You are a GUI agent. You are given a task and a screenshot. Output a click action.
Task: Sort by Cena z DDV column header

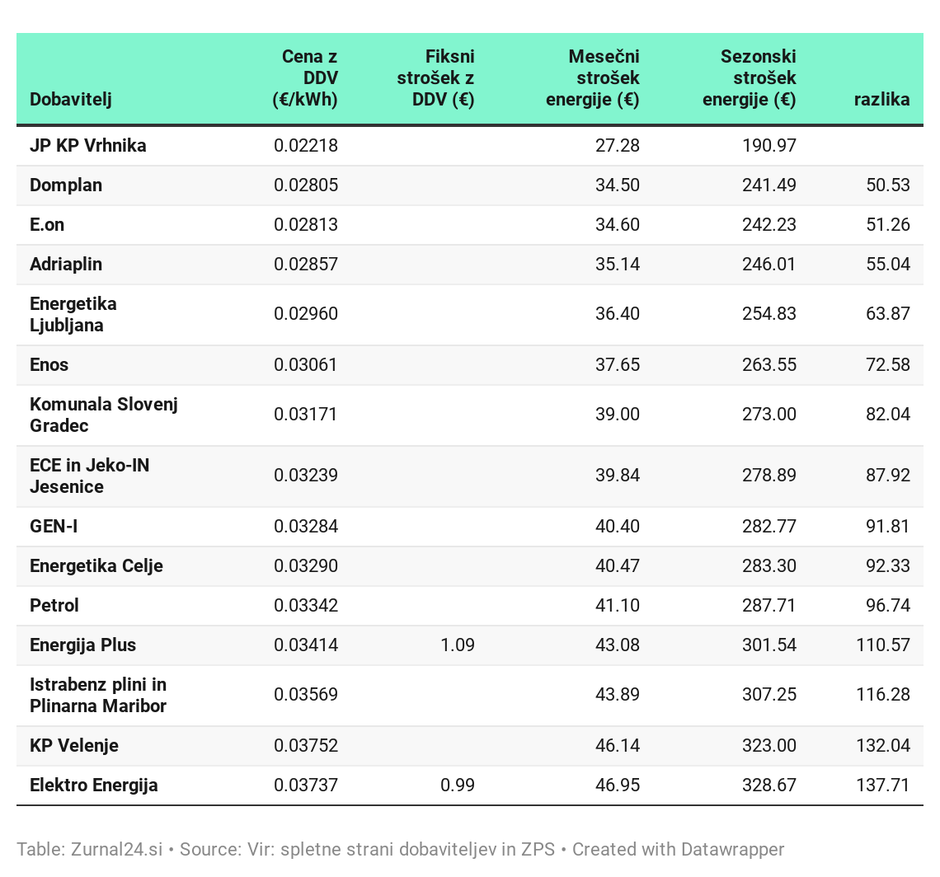305,78
